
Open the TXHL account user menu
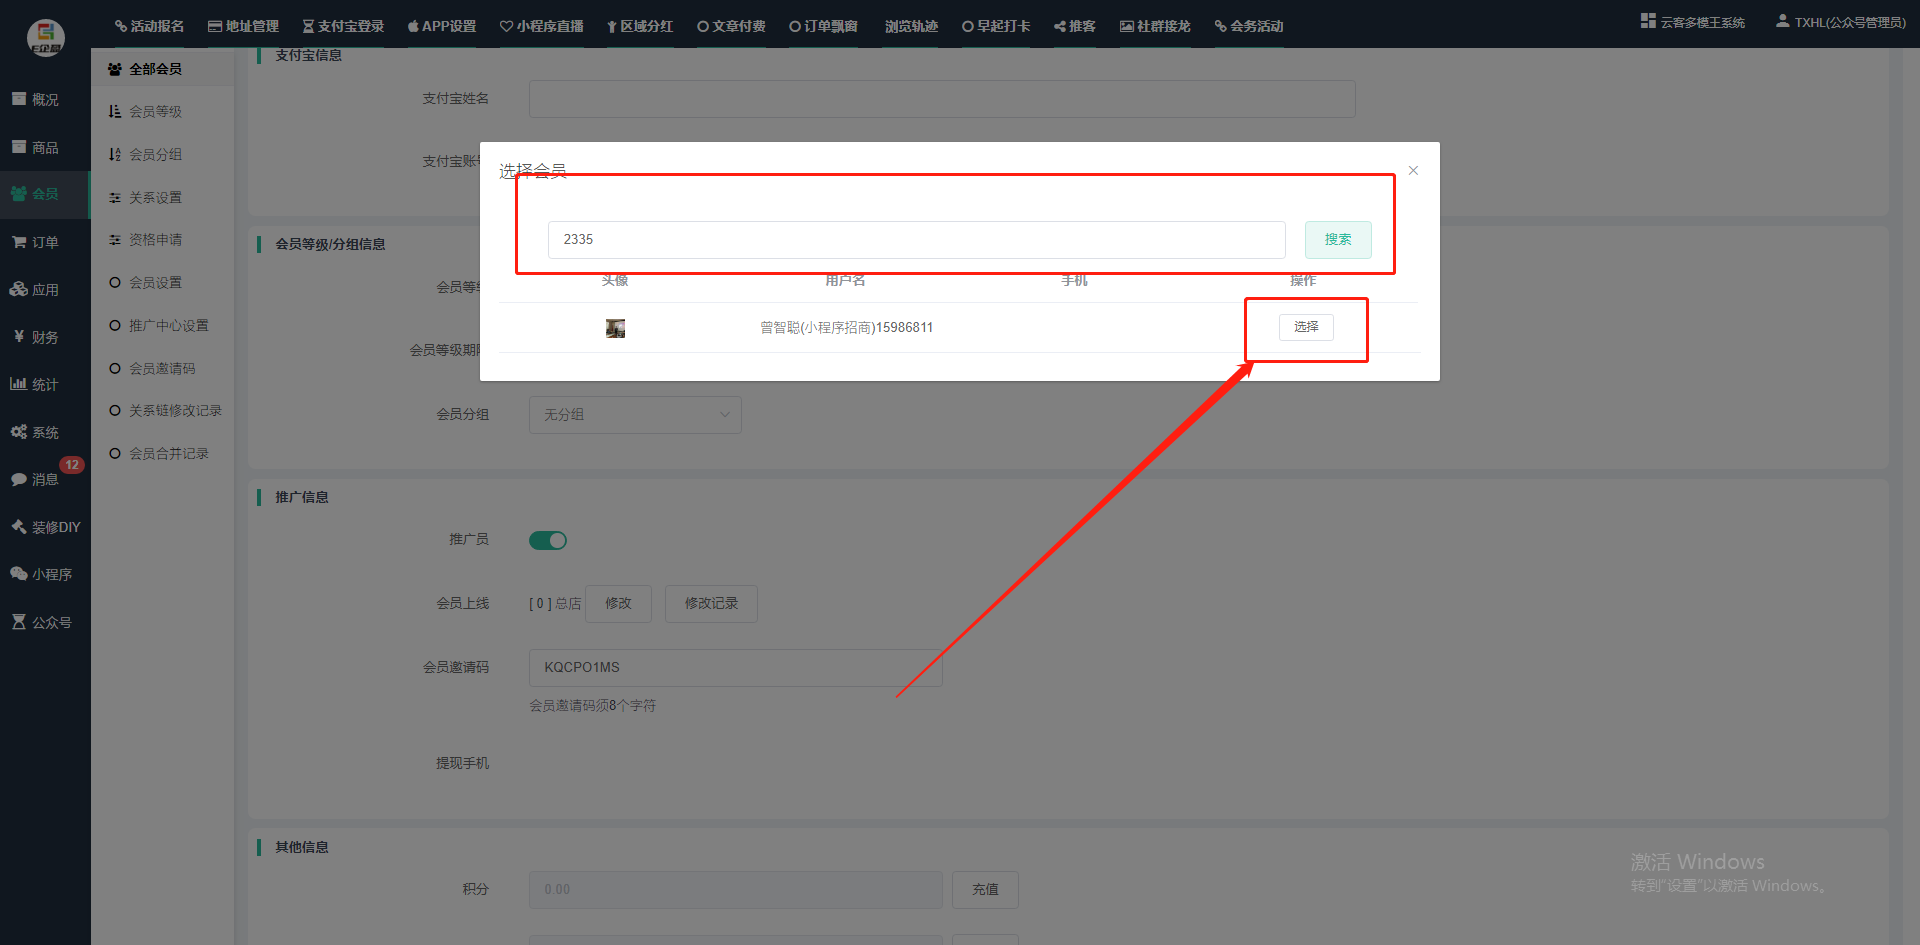click(1840, 22)
